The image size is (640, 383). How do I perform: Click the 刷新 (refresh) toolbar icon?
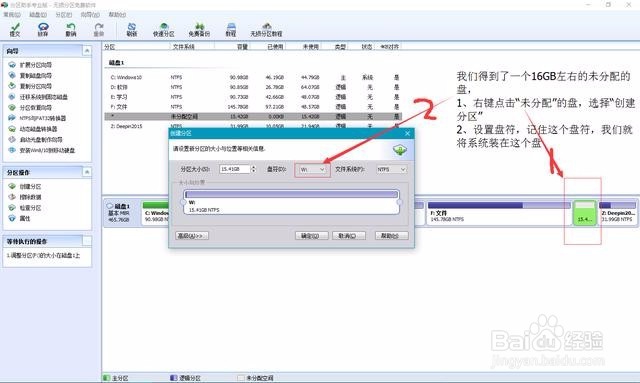(x=131, y=29)
